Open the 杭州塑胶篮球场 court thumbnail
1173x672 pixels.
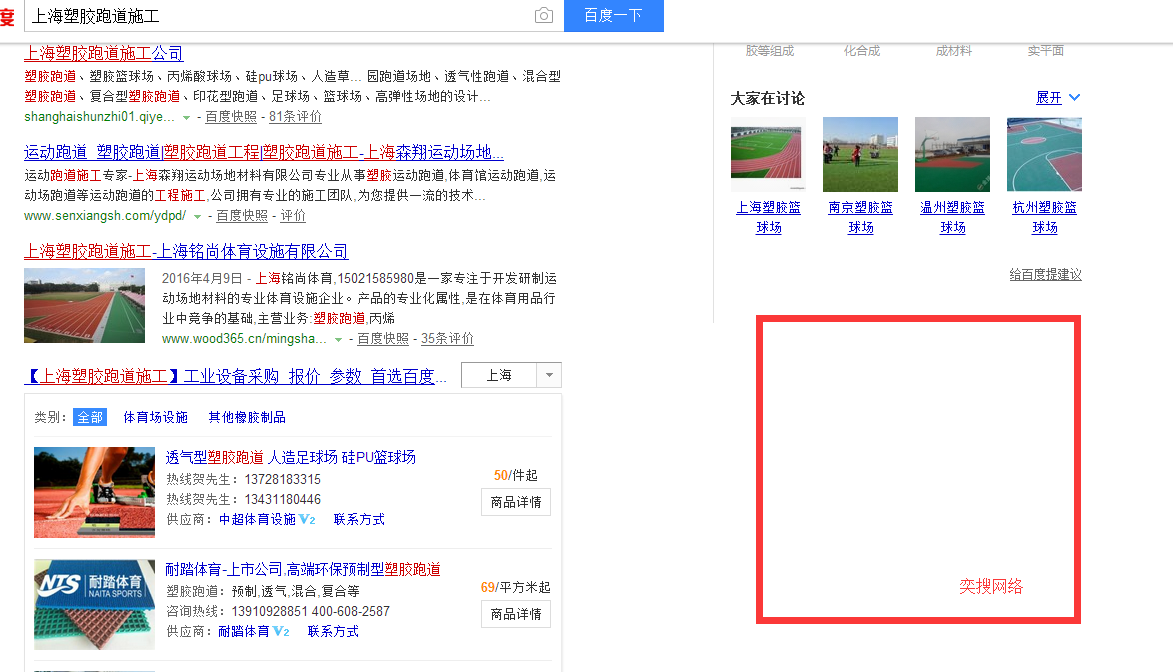[x=1044, y=155]
